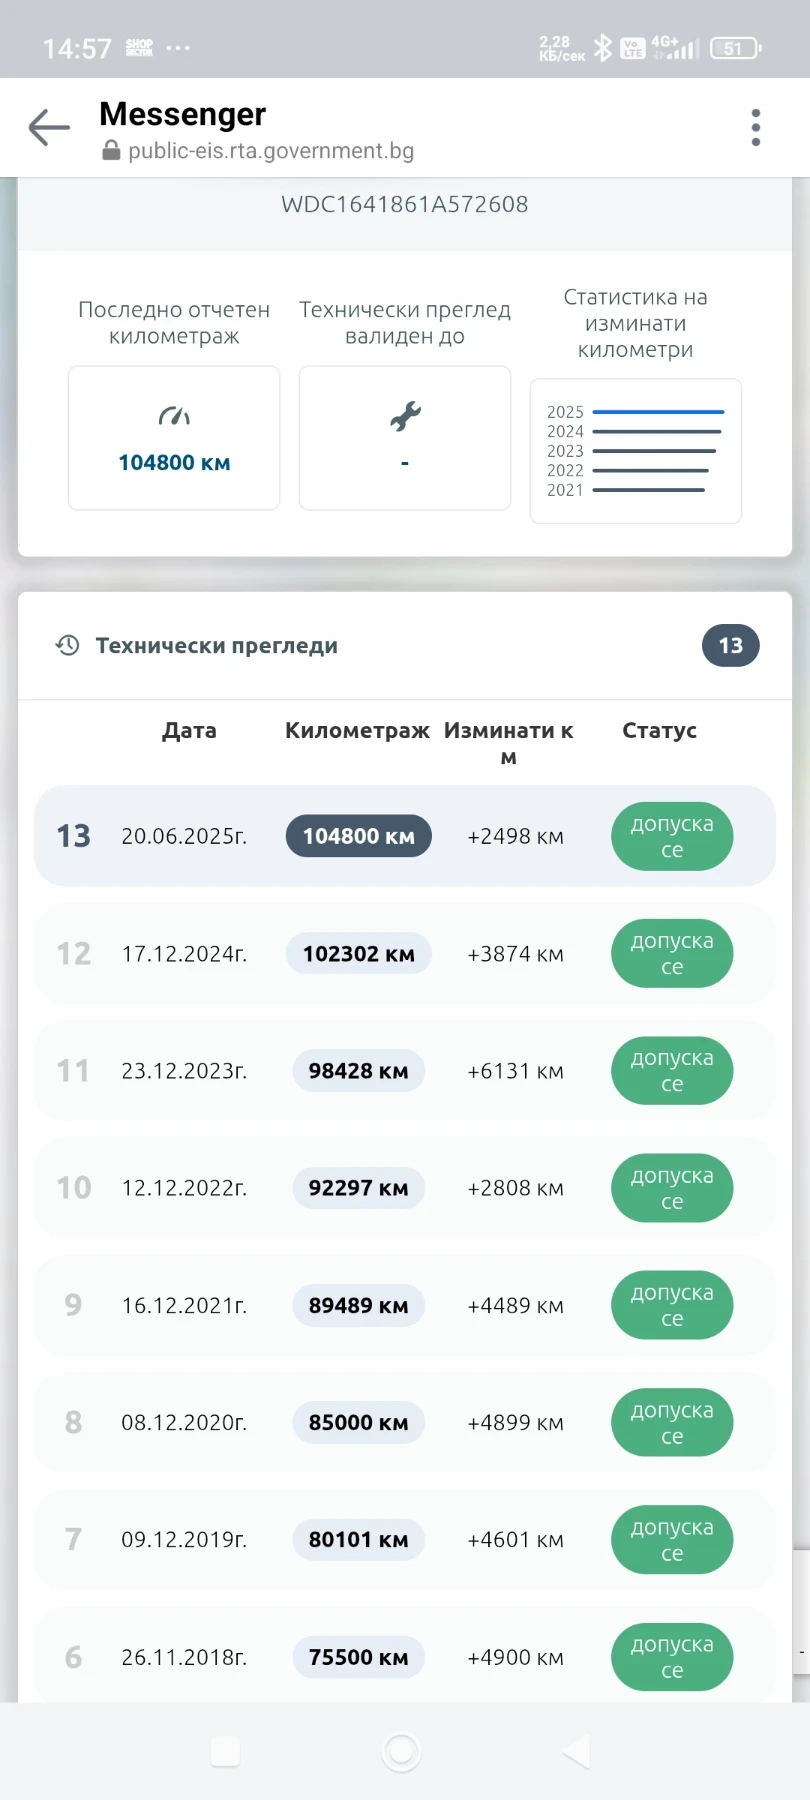810x1800 pixels.
Task: Tap the 13 inspections count badge
Action: [x=731, y=645]
